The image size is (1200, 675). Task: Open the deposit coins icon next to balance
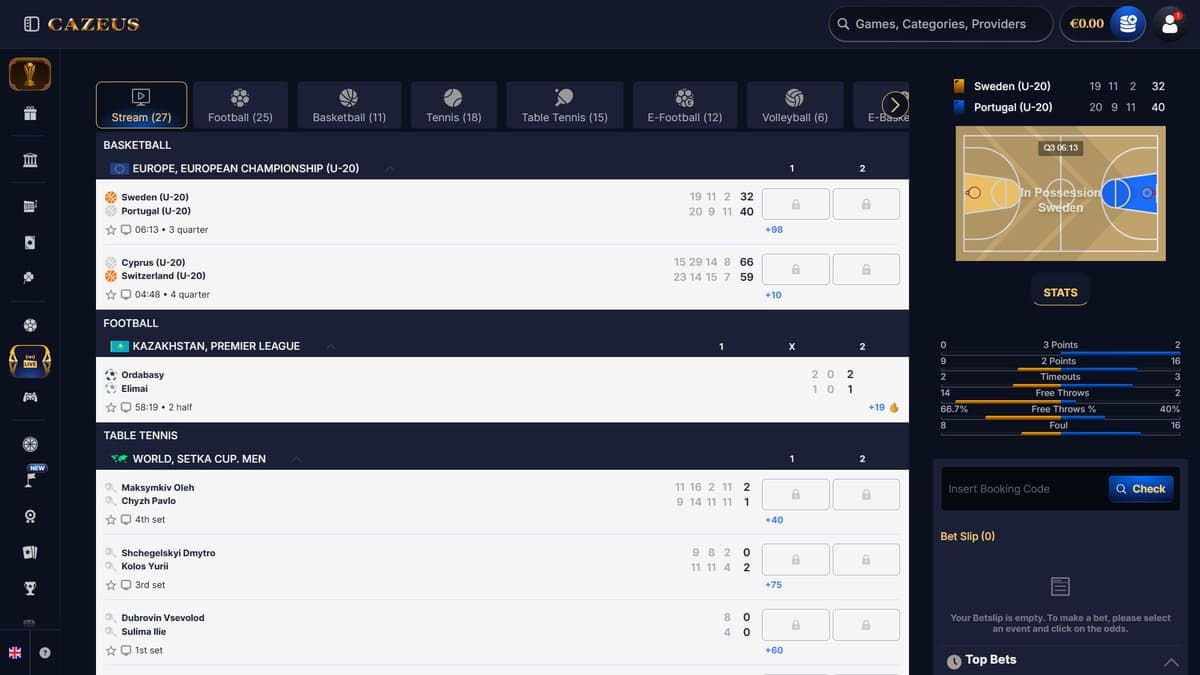point(1128,24)
